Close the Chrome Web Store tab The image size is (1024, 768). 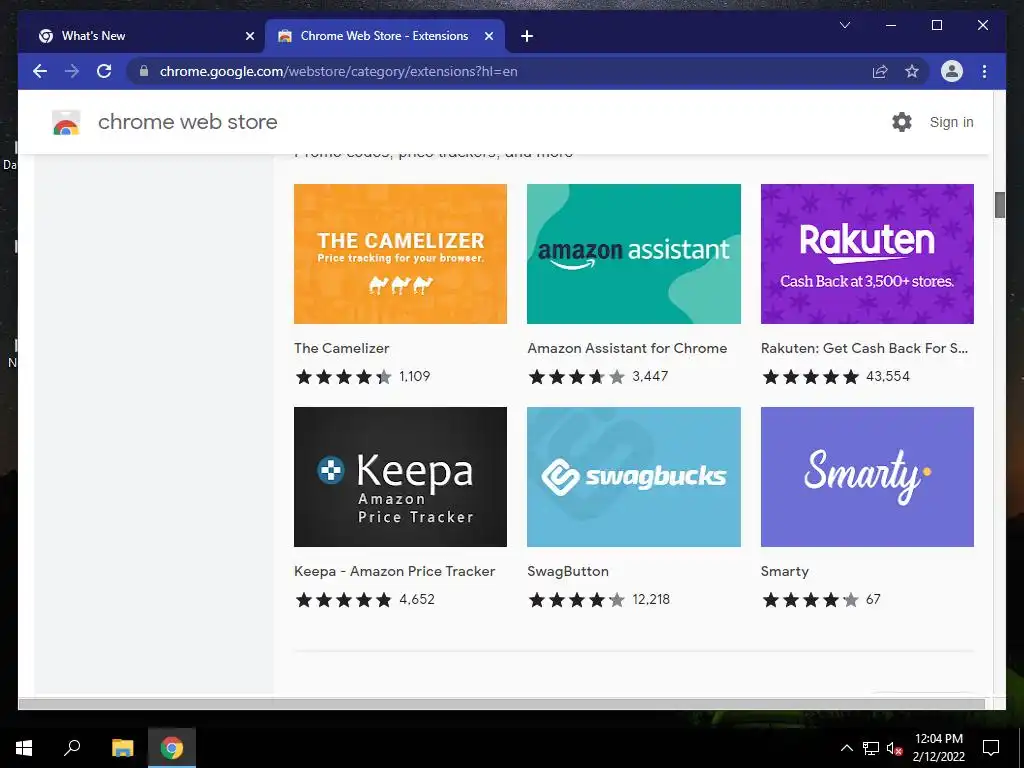tap(488, 36)
